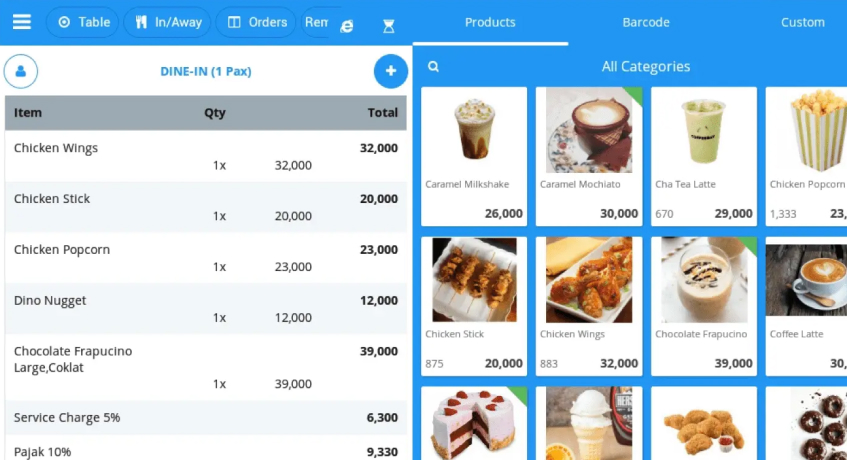Select the Chicken Wings order line
Screen dimensions: 847x460
(205, 156)
